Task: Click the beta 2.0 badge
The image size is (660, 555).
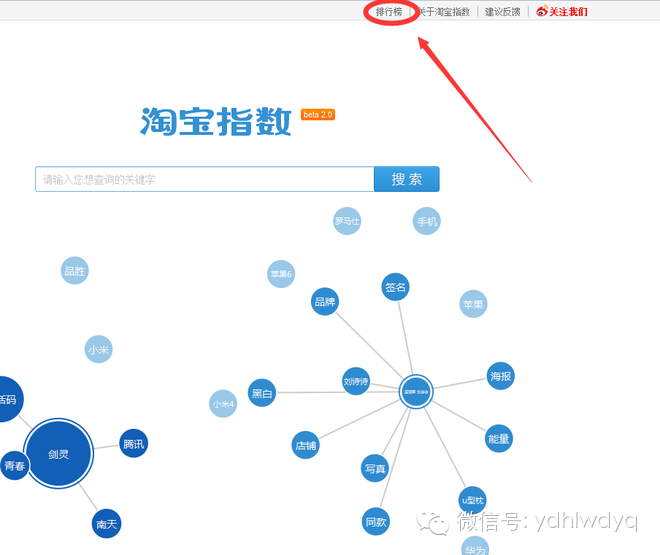Action: 318,114
